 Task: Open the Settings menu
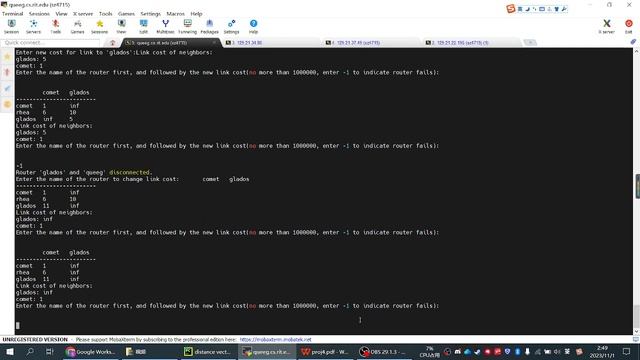coord(151,14)
